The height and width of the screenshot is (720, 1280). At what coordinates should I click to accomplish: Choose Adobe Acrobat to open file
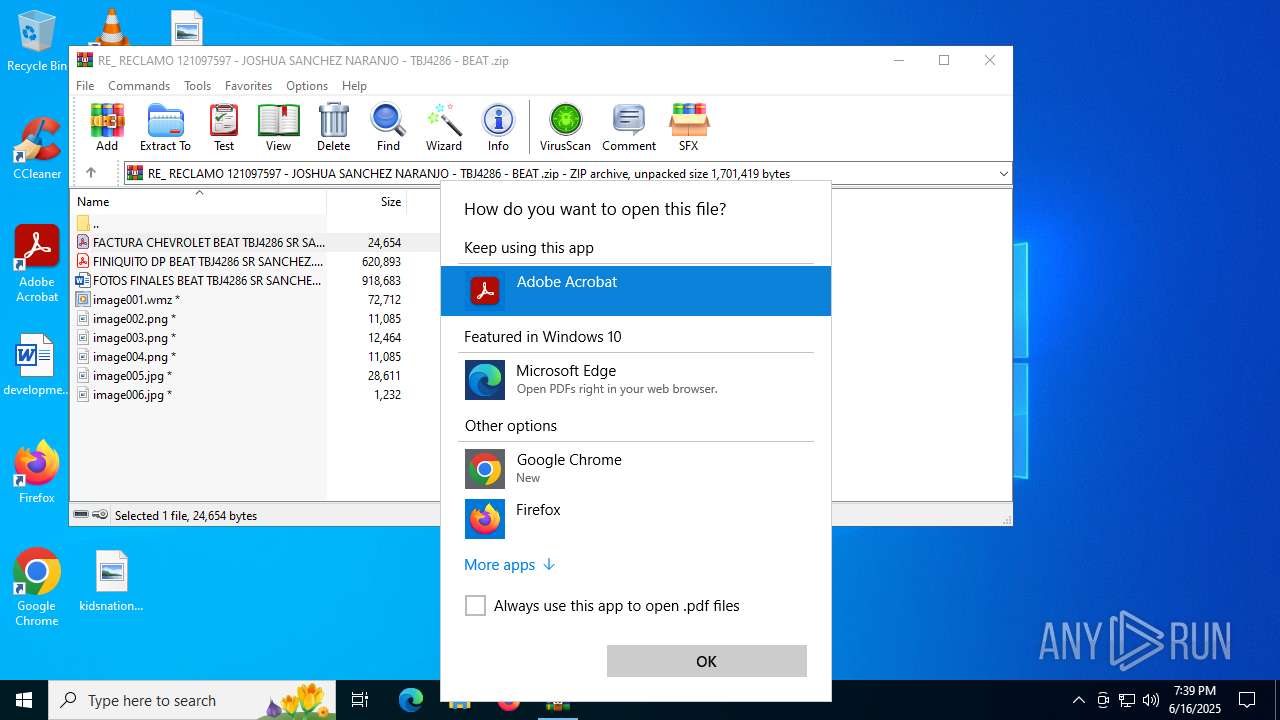point(636,291)
